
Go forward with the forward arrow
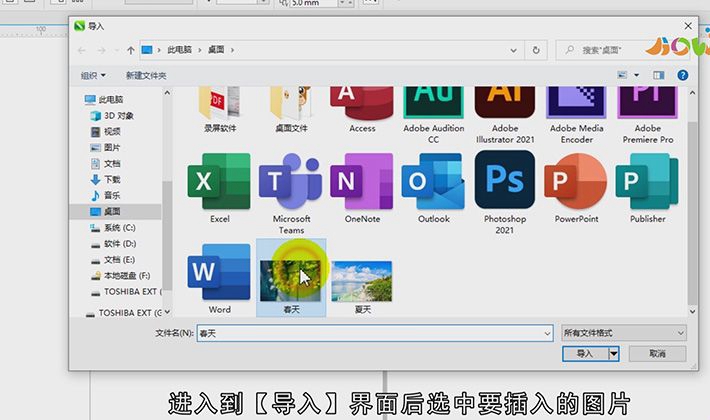pyautogui.click(x=101, y=50)
